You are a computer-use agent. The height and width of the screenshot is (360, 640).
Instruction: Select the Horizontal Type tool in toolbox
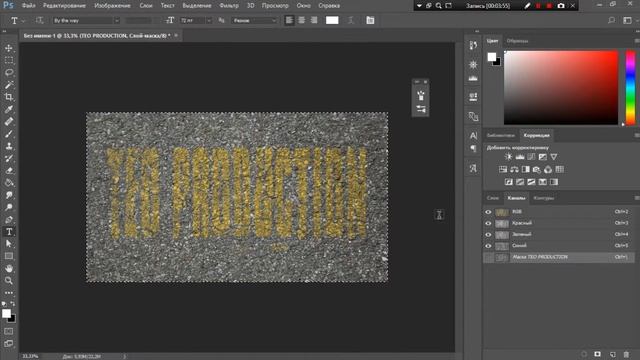coord(9,232)
